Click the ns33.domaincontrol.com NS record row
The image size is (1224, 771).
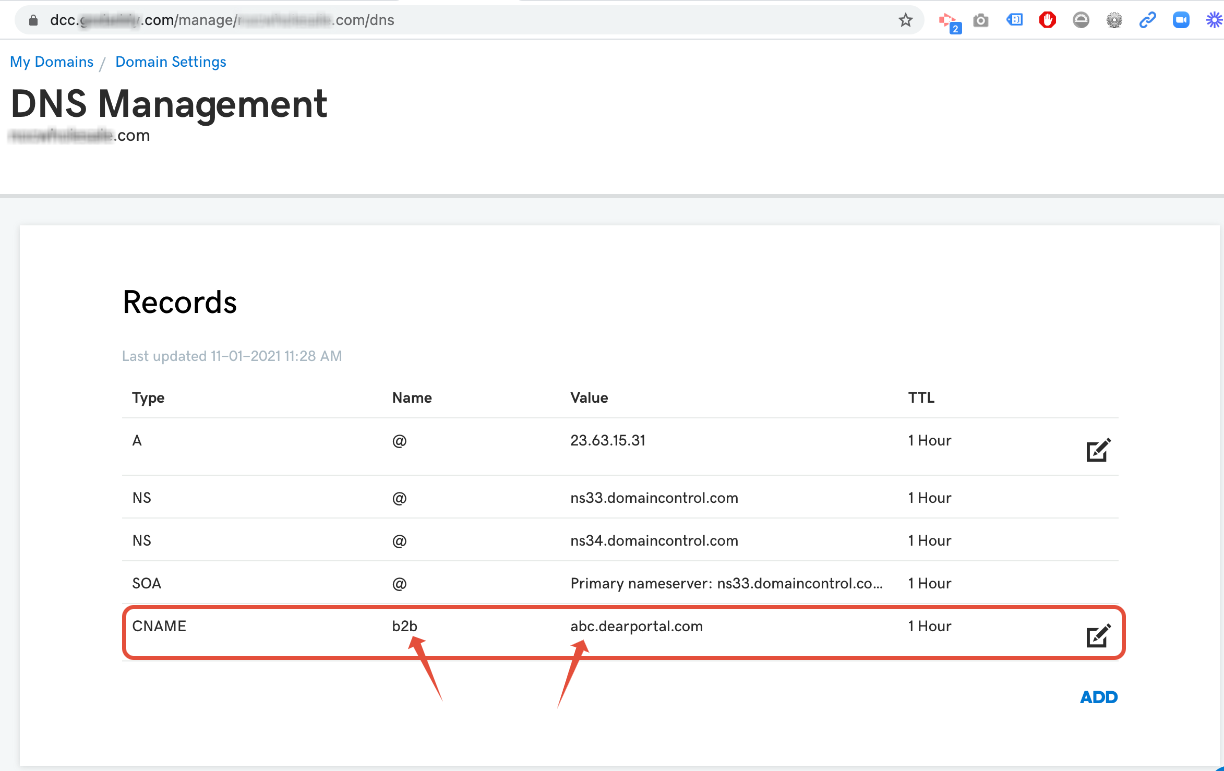654,498
